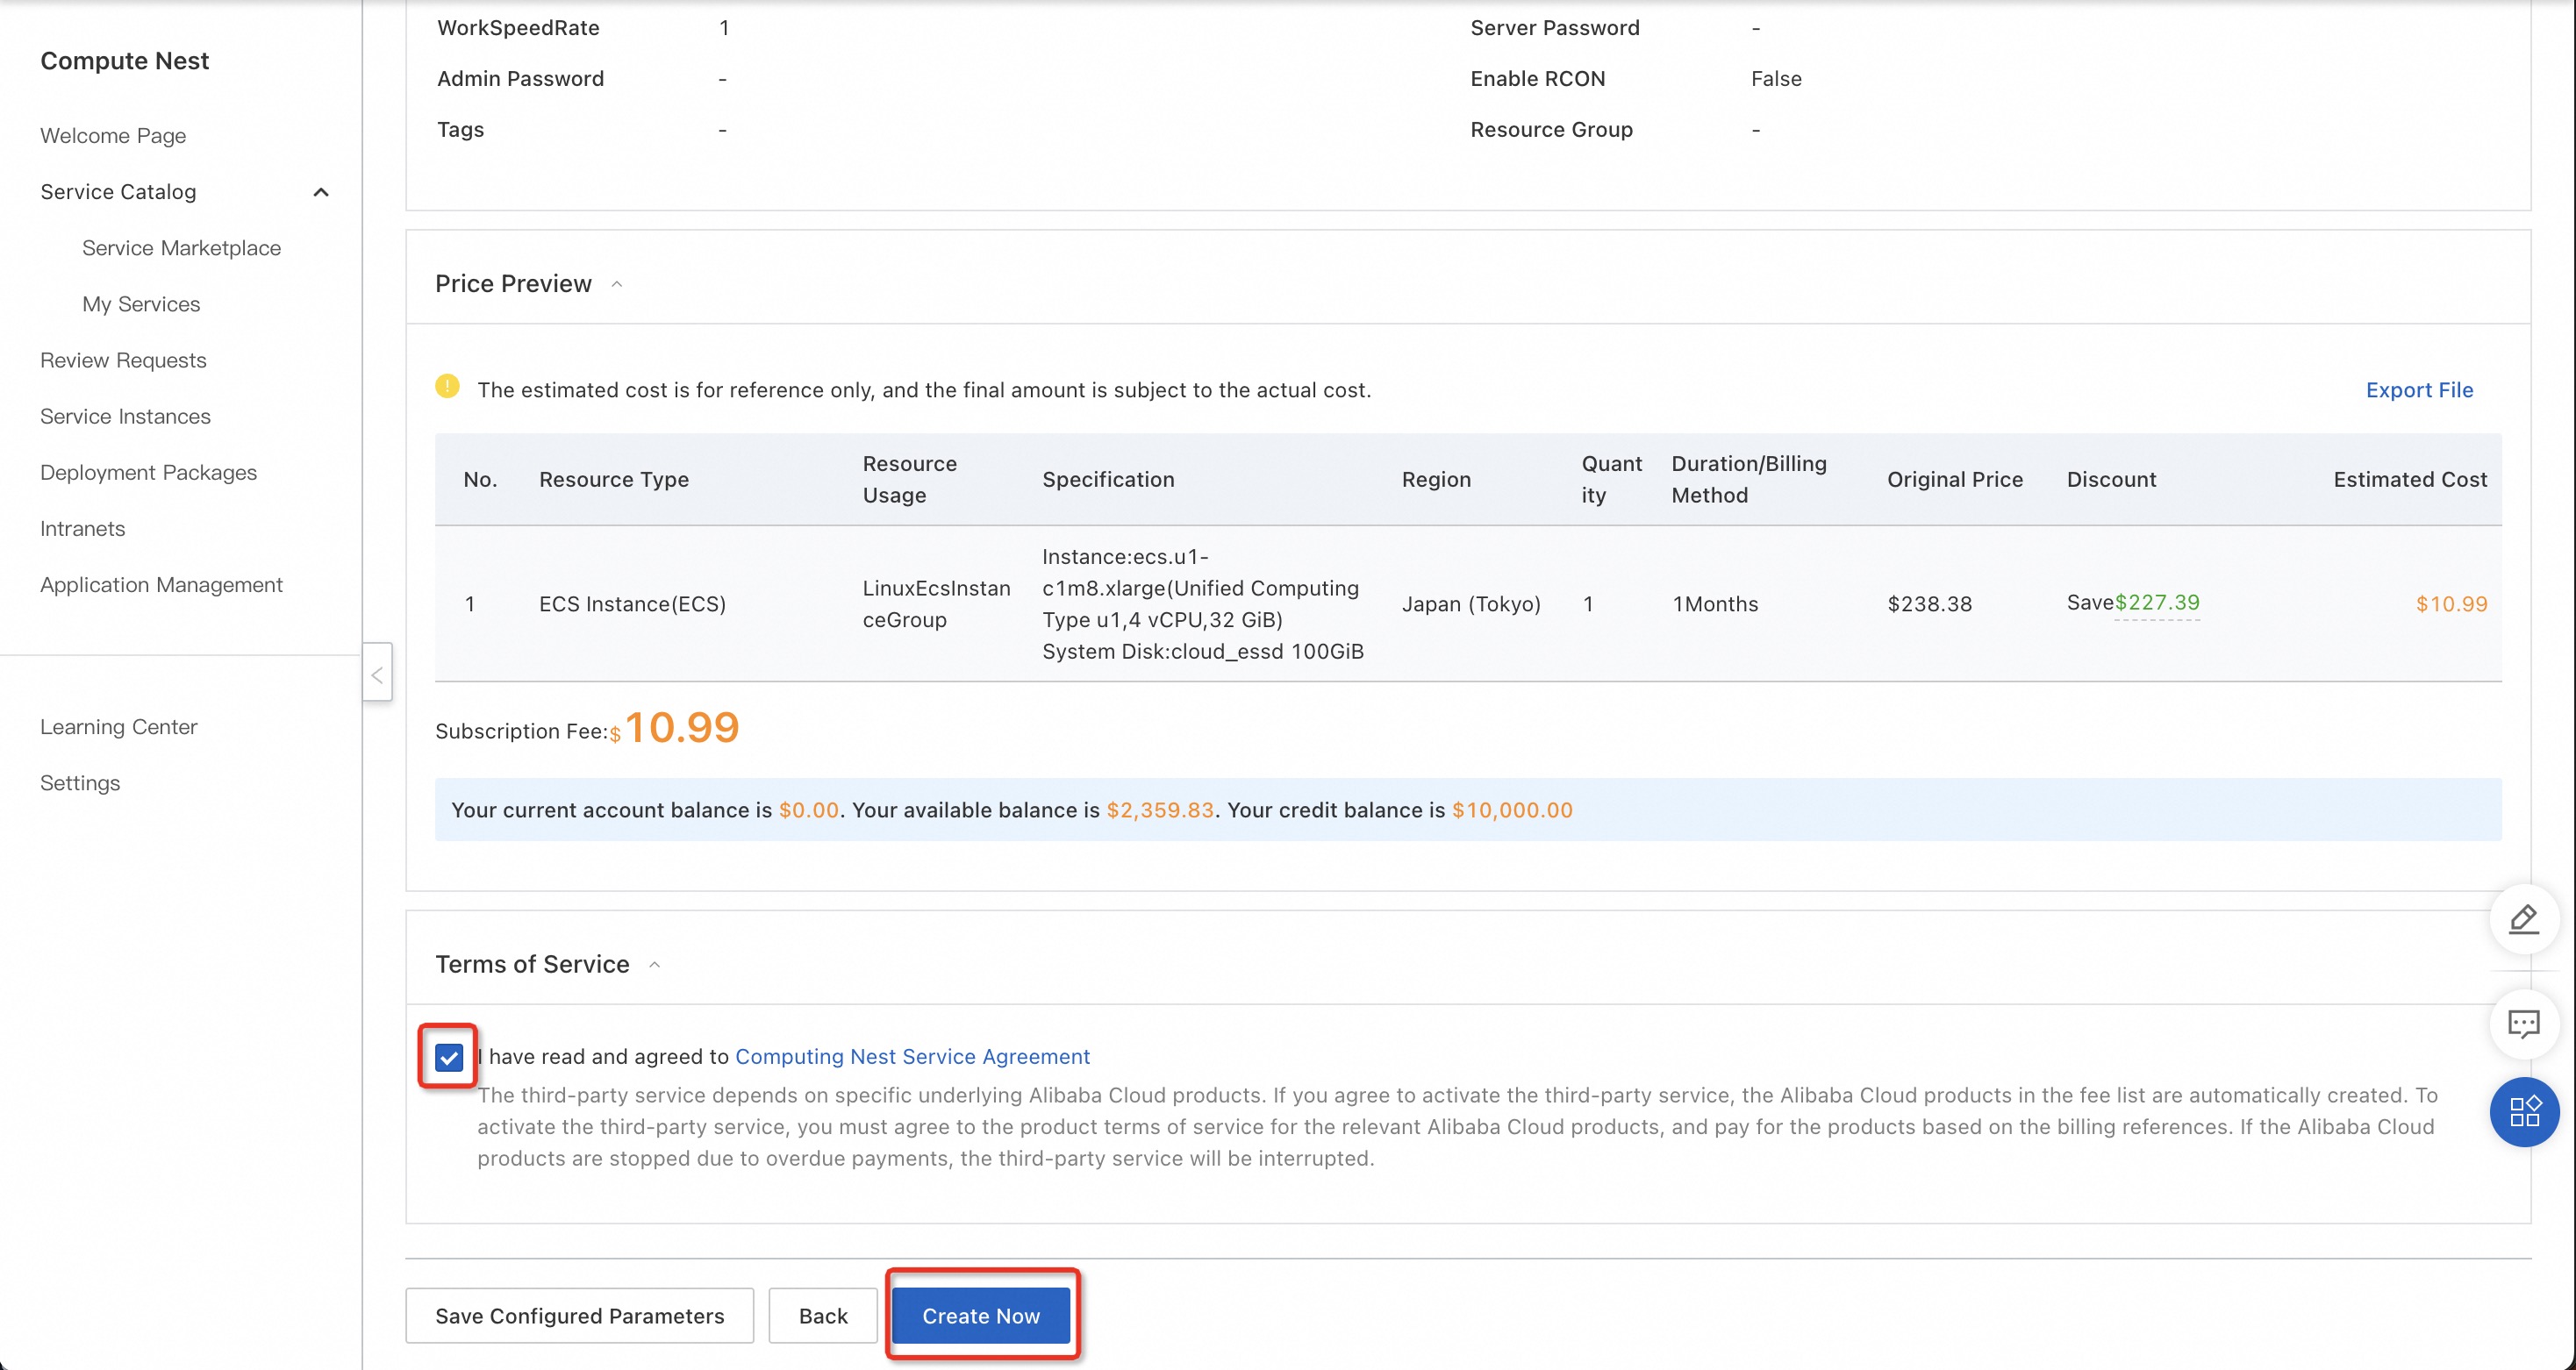The width and height of the screenshot is (2576, 1370).
Task: Open the chat feedback floating icon
Action: [2523, 1024]
